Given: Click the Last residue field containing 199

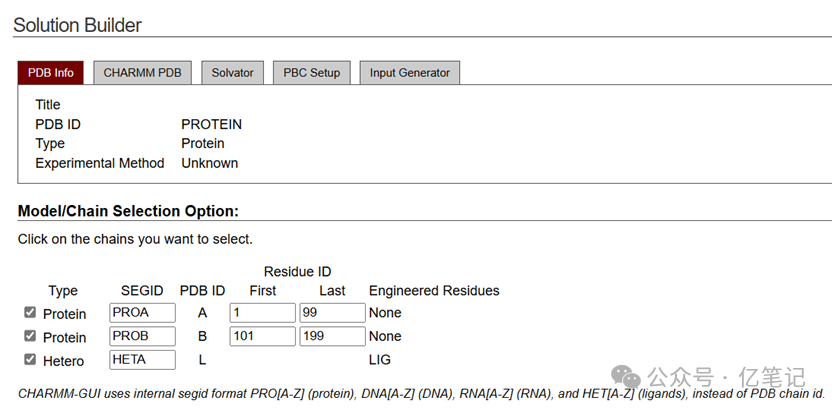Looking at the screenshot, I should pyautogui.click(x=332, y=336).
